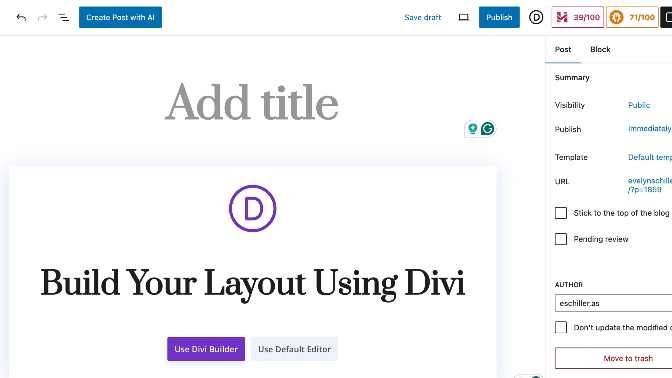Check the Pending review checkbox
Screen dimensions: 672x378
tap(561, 239)
